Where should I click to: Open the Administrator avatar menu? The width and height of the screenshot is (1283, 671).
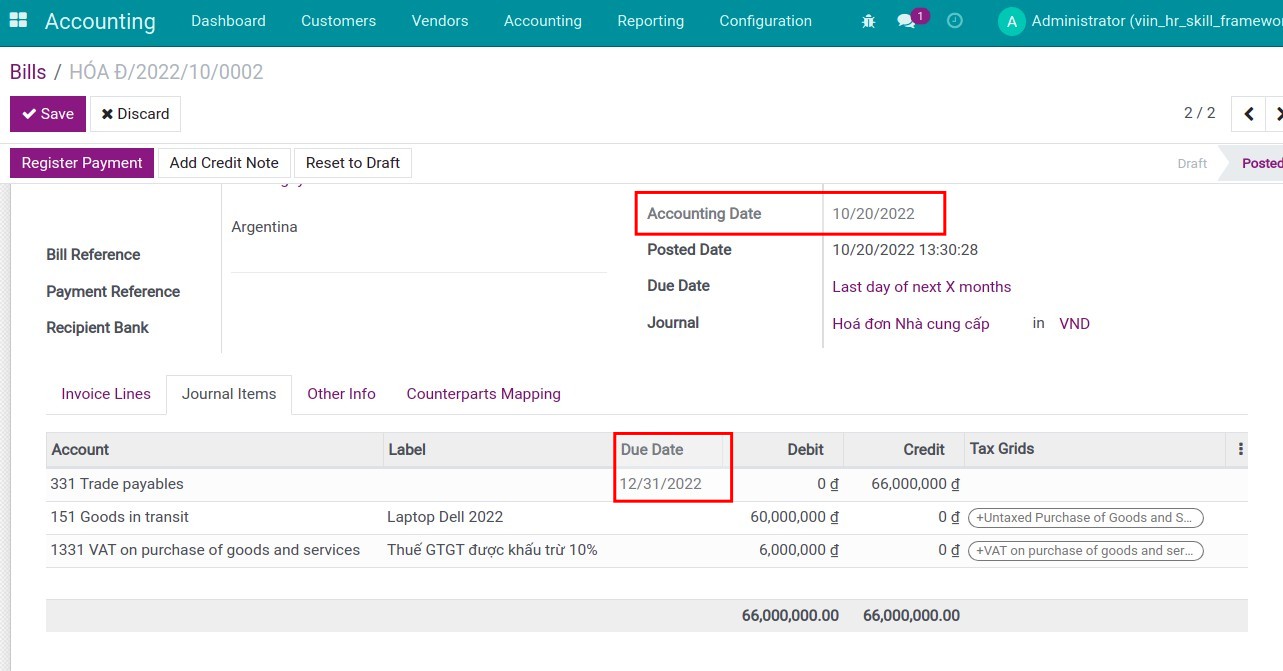tap(1011, 20)
